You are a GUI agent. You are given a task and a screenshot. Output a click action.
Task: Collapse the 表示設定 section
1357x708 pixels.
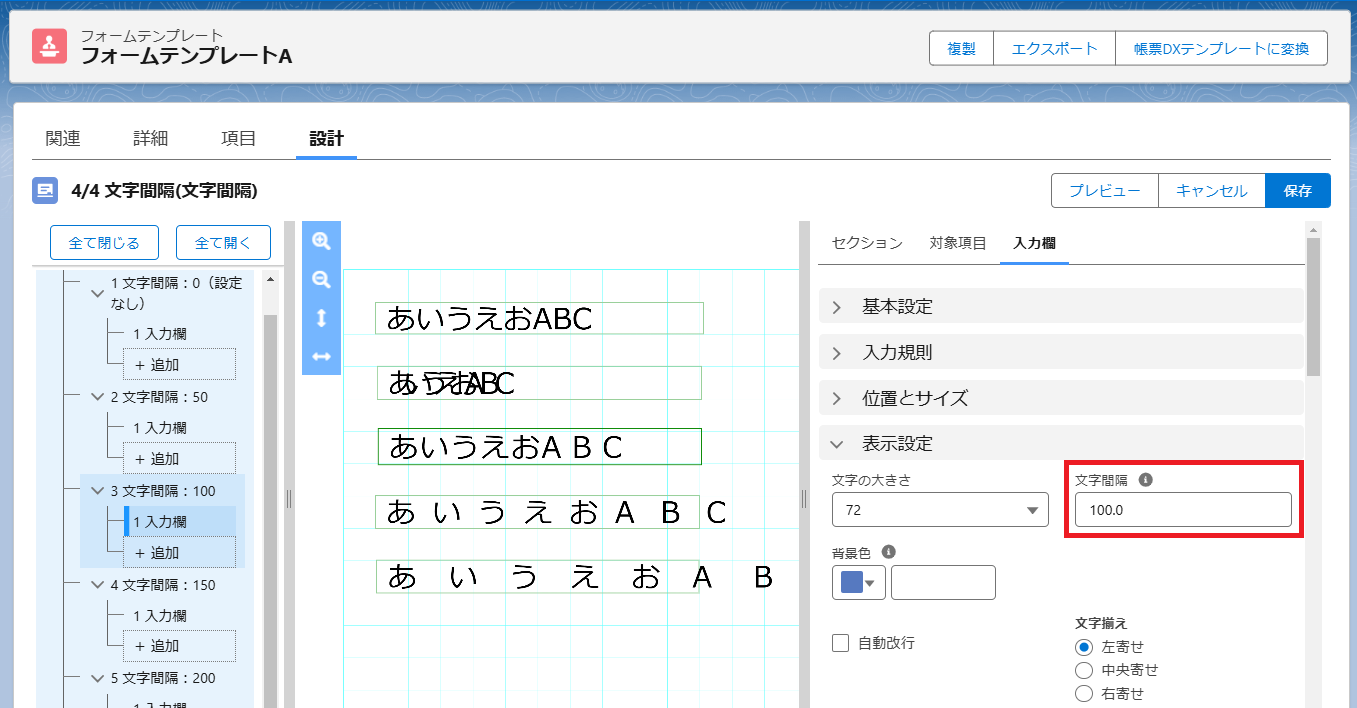(1061, 443)
